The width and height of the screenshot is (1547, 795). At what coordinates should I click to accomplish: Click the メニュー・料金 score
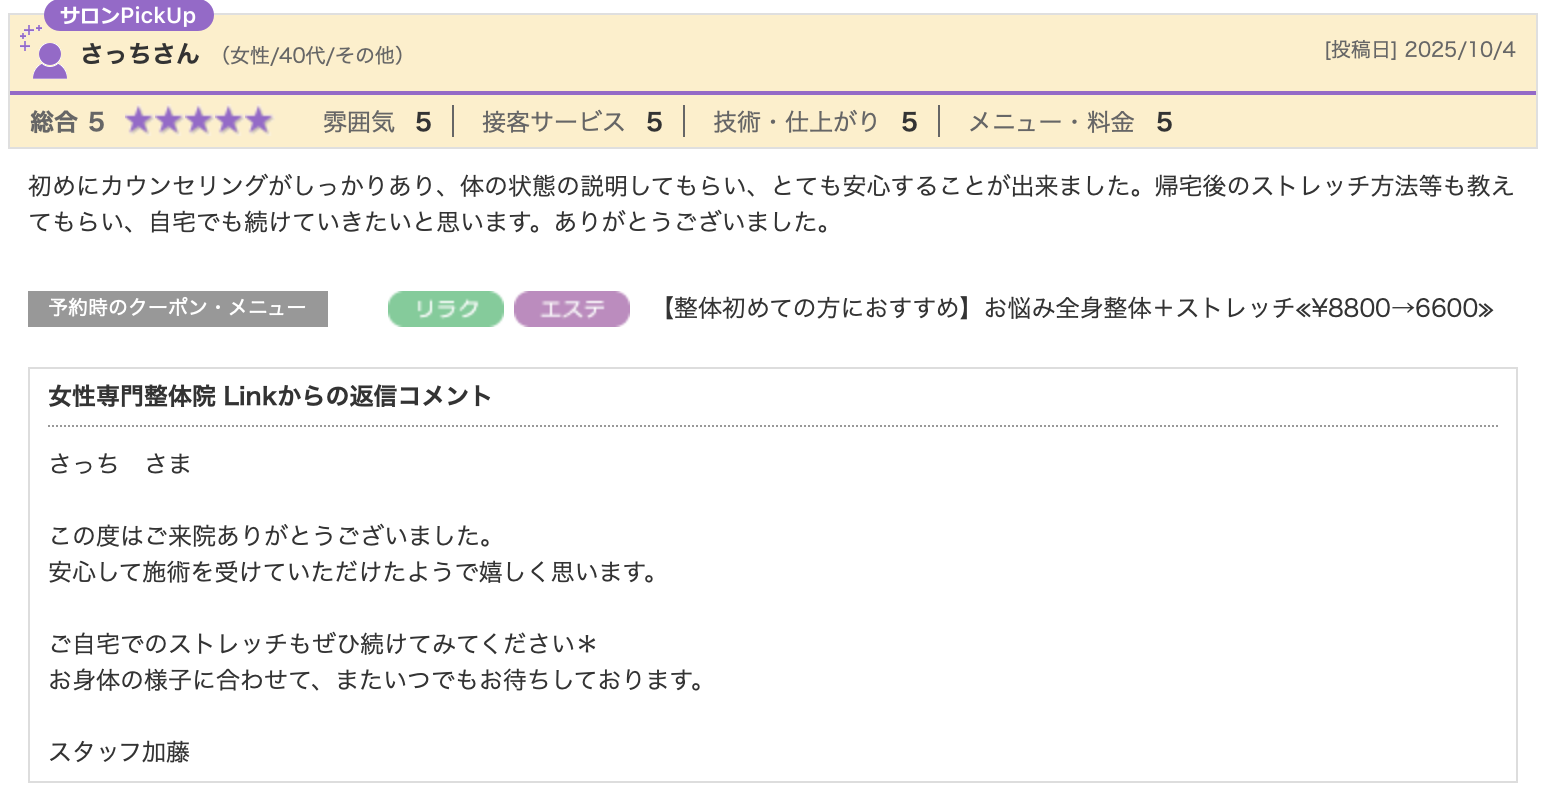pyautogui.click(x=1069, y=122)
